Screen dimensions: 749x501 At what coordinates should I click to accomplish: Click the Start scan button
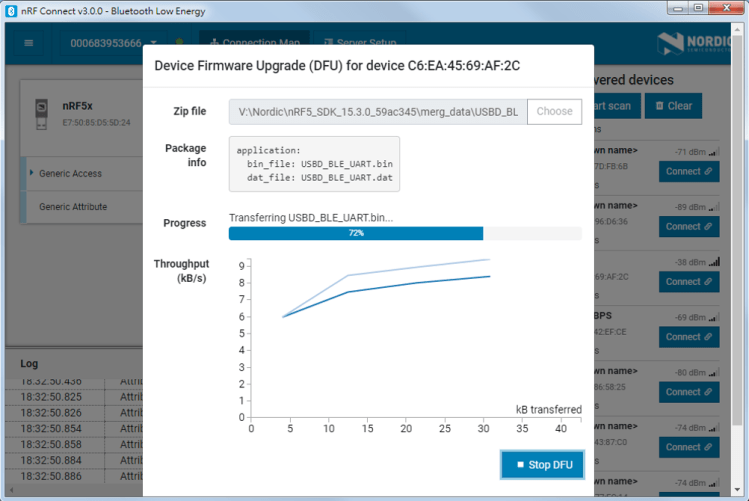[612, 105]
